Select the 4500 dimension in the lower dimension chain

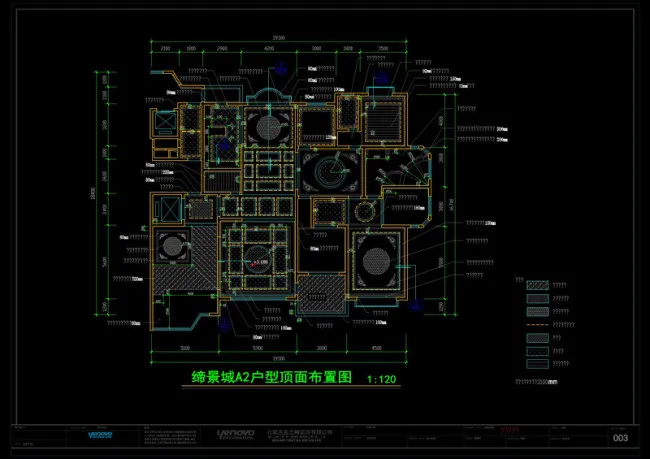[376, 348]
